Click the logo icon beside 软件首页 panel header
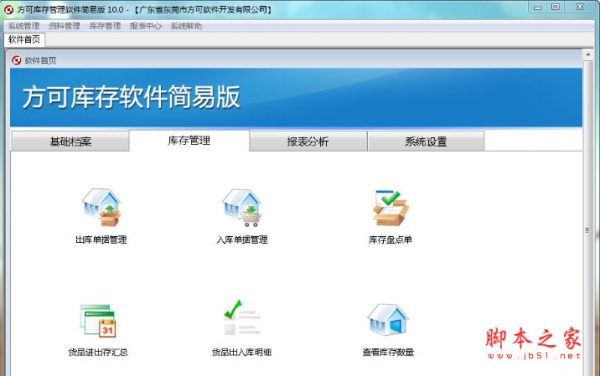Image resolution: width=600 pixels, height=376 pixels. point(16,60)
